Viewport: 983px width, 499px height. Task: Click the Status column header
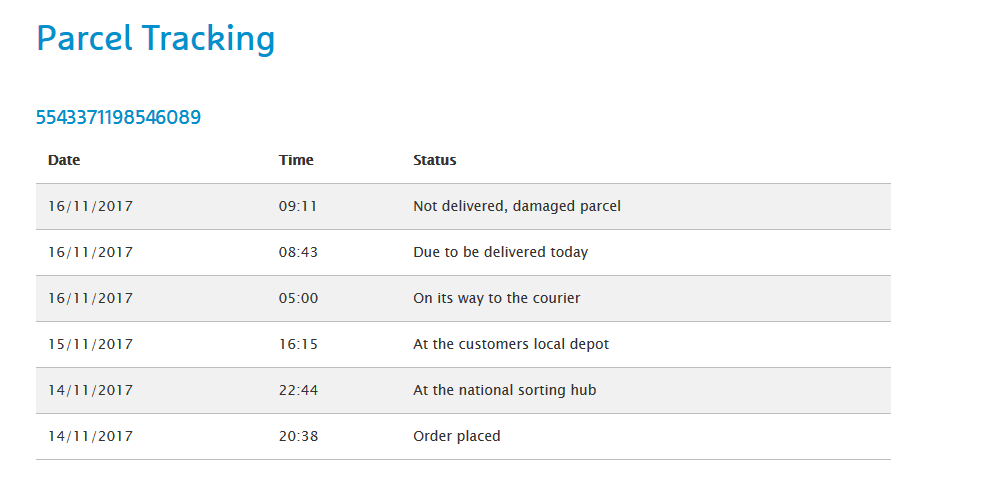click(434, 160)
